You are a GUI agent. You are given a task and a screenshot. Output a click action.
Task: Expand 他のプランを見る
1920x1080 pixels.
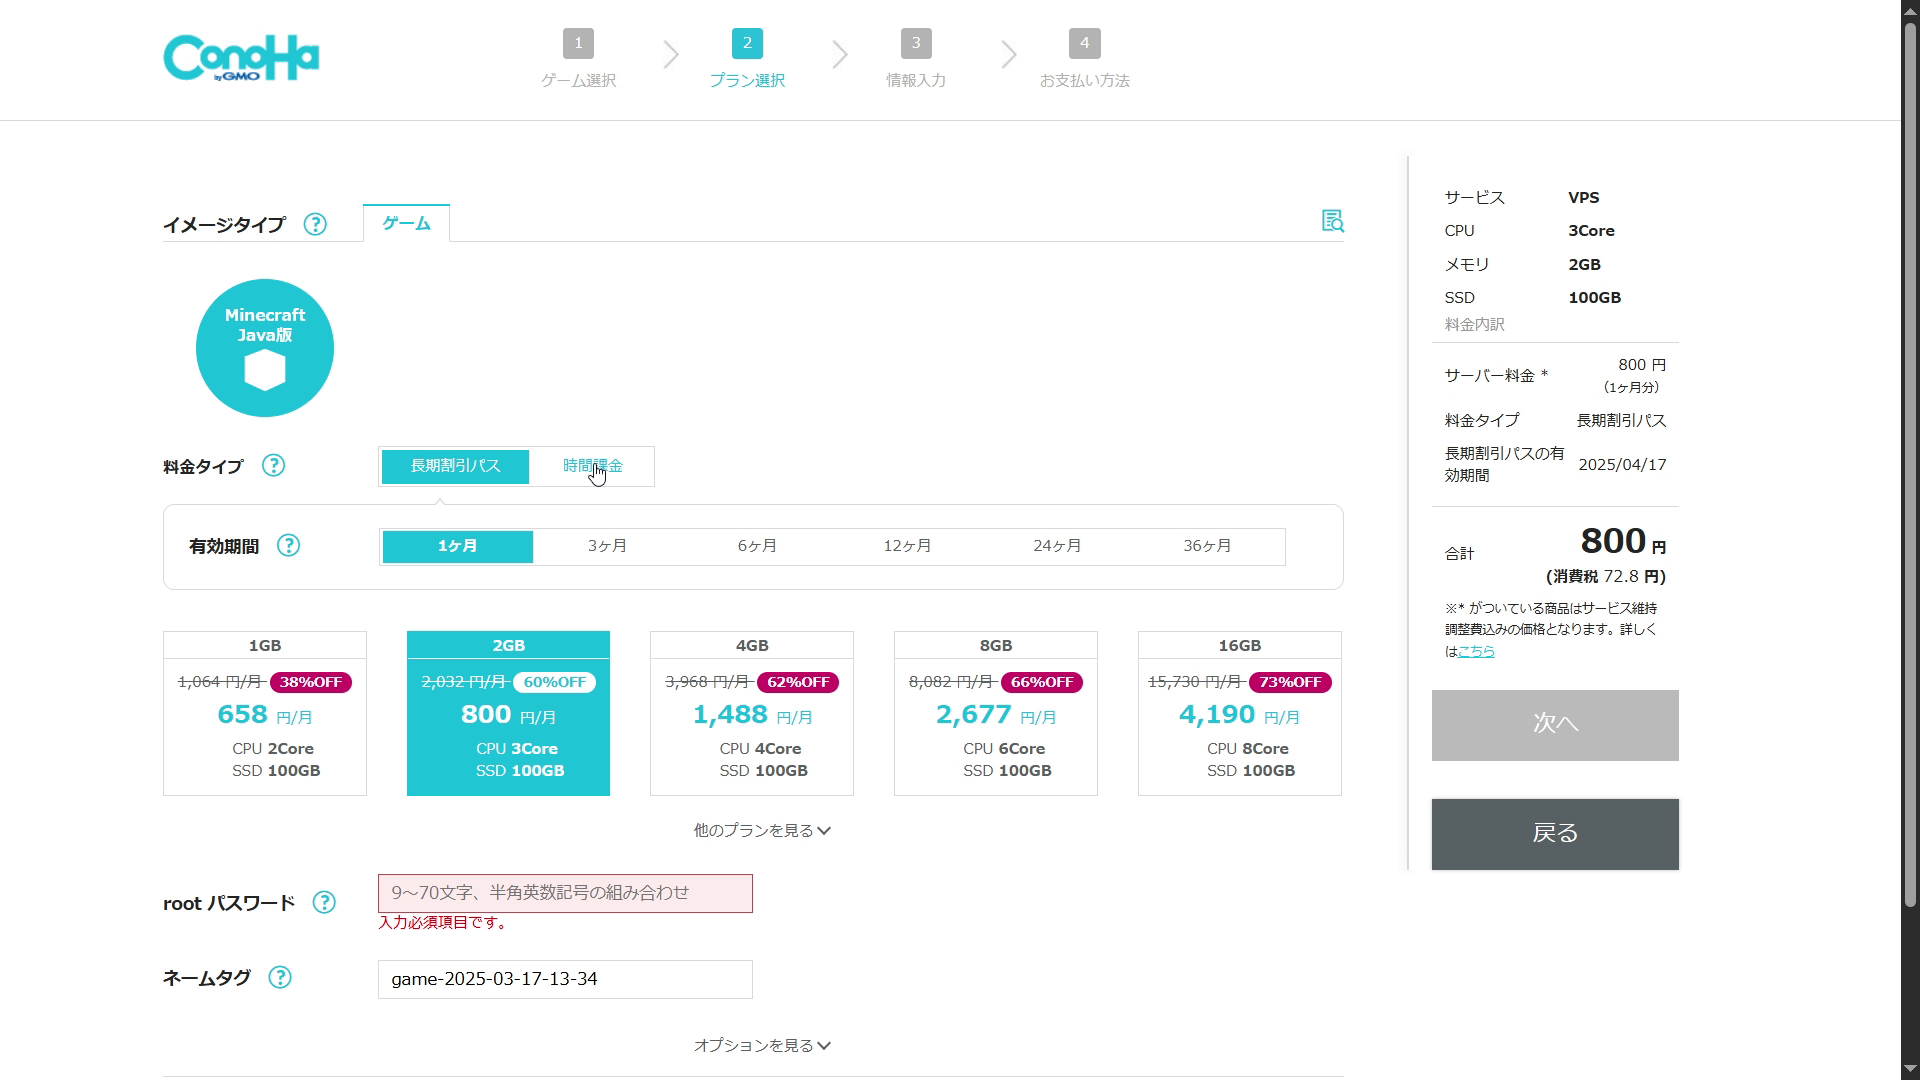[x=762, y=831]
